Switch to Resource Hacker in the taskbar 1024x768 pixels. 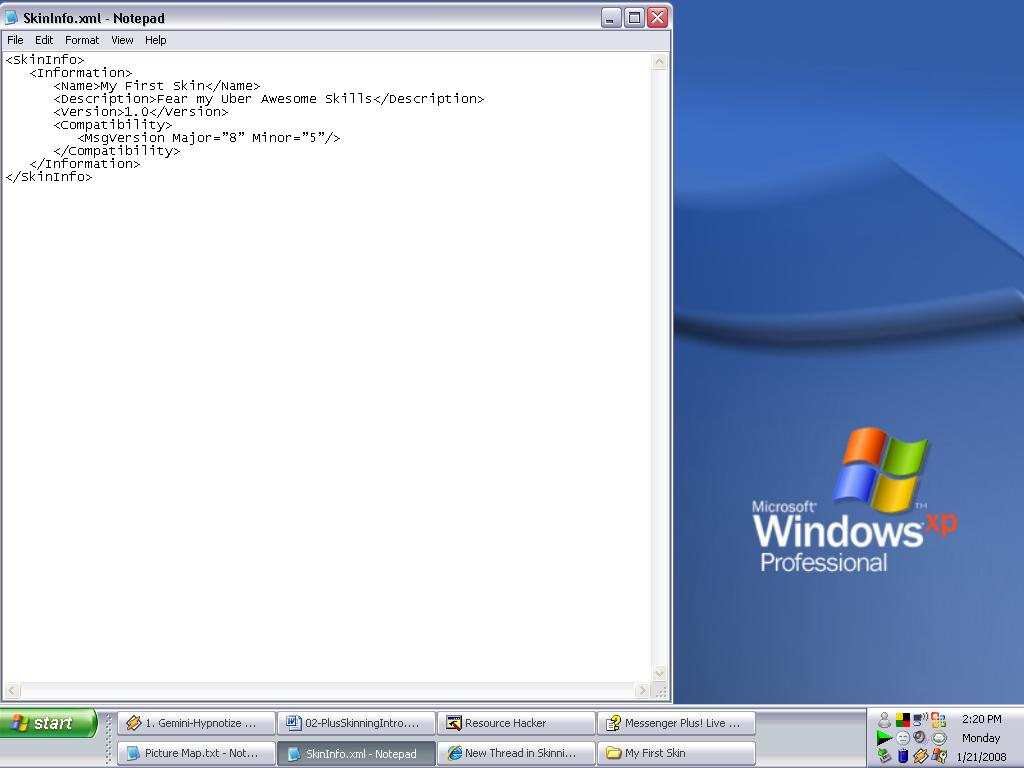coord(515,723)
